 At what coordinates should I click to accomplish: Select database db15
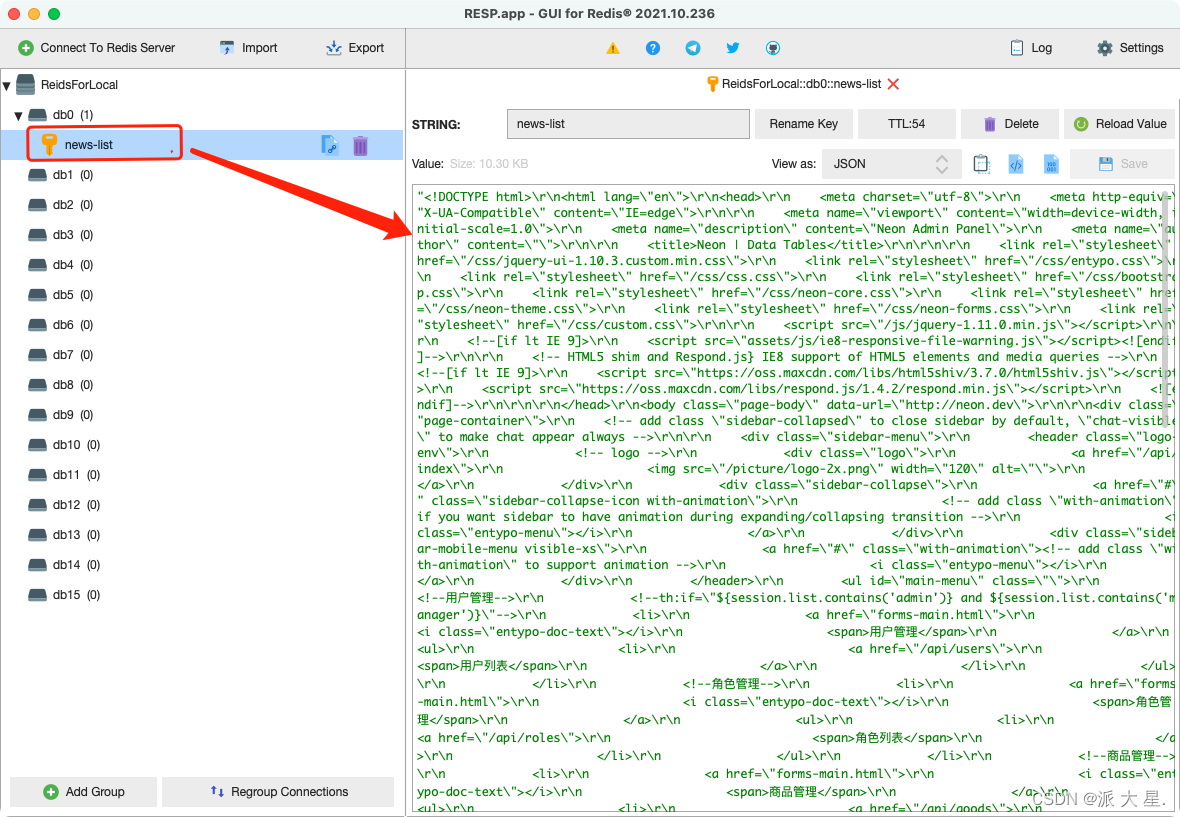coord(75,595)
